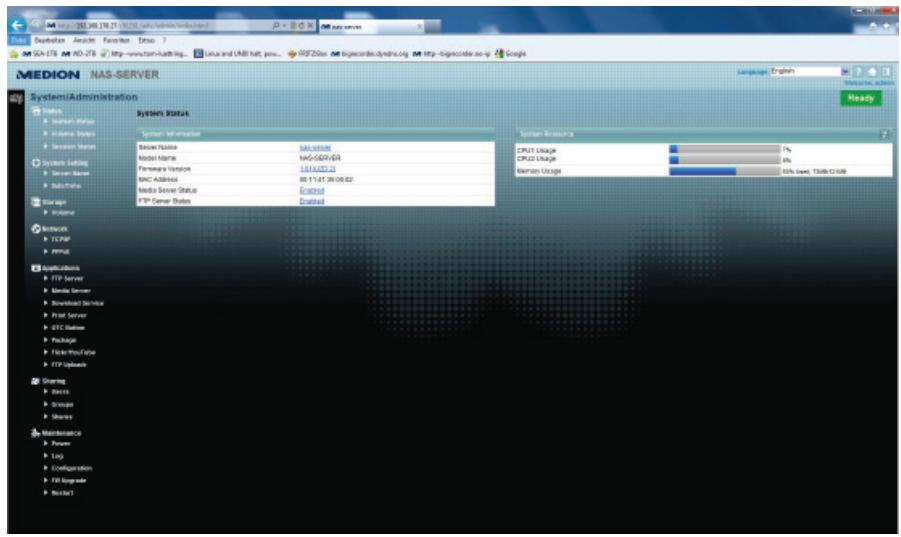The image size is (901, 537).
Task: Click the green Ready status button
Action: pos(860,99)
